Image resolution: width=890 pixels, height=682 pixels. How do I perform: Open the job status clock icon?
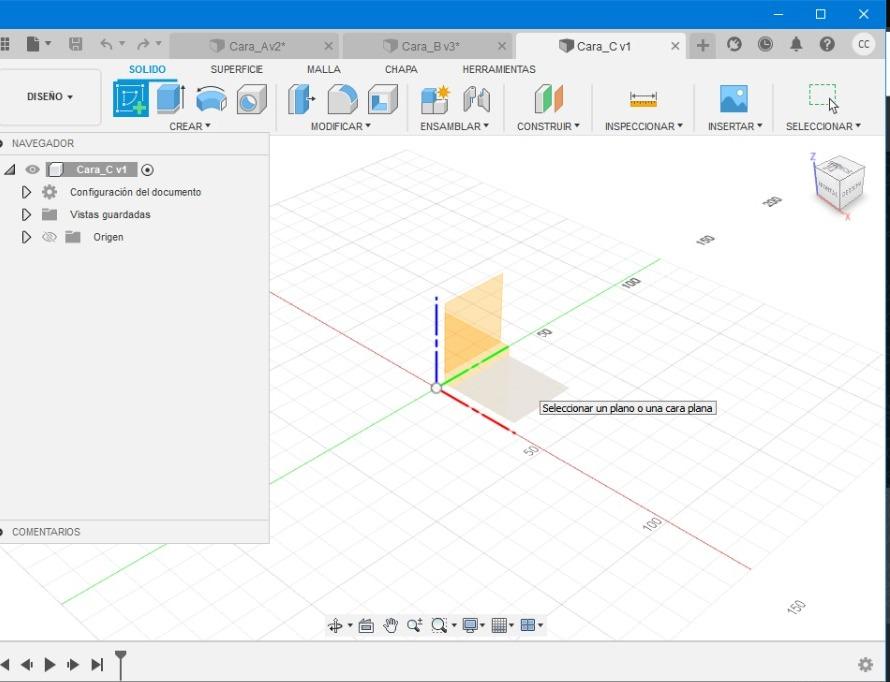[x=765, y=44]
